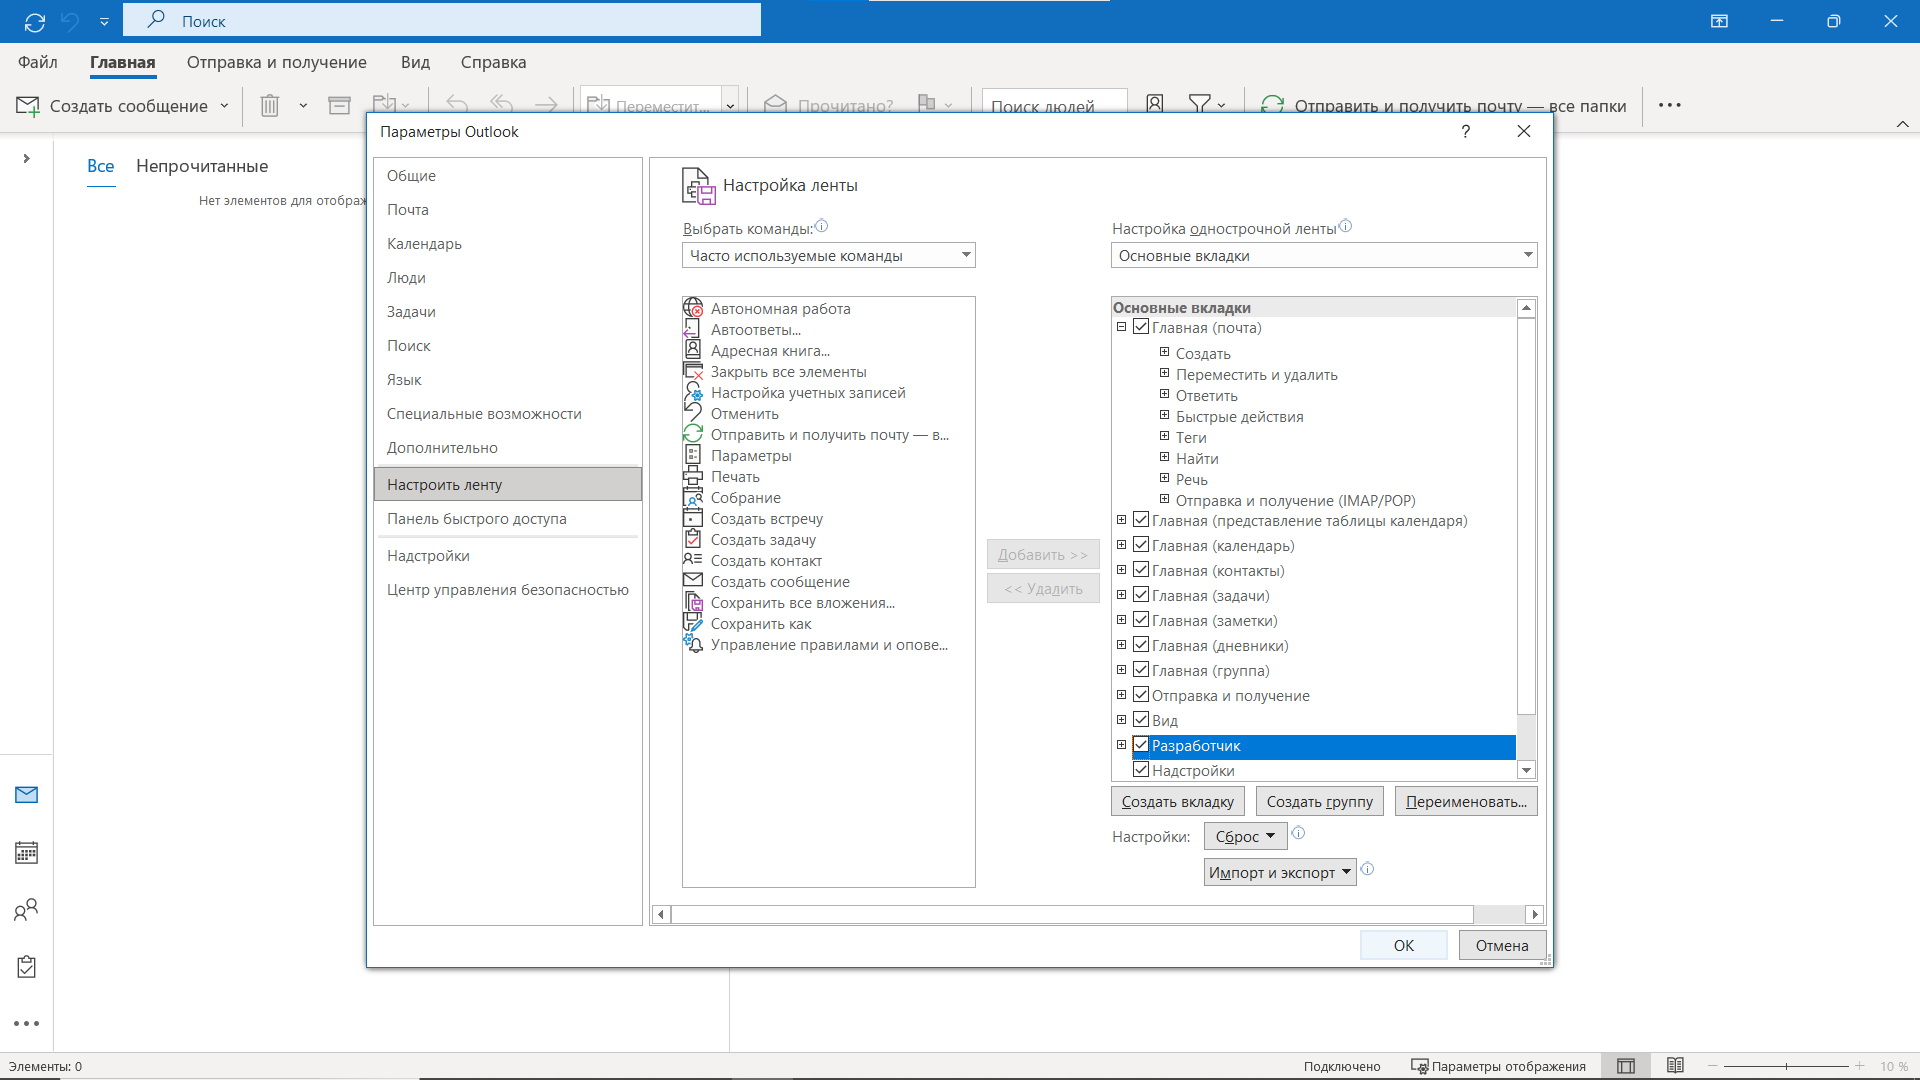Image resolution: width=1920 pixels, height=1080 pixels.
Task: Expand the Главная (контакты) tree node
Action: [1121, 570]
